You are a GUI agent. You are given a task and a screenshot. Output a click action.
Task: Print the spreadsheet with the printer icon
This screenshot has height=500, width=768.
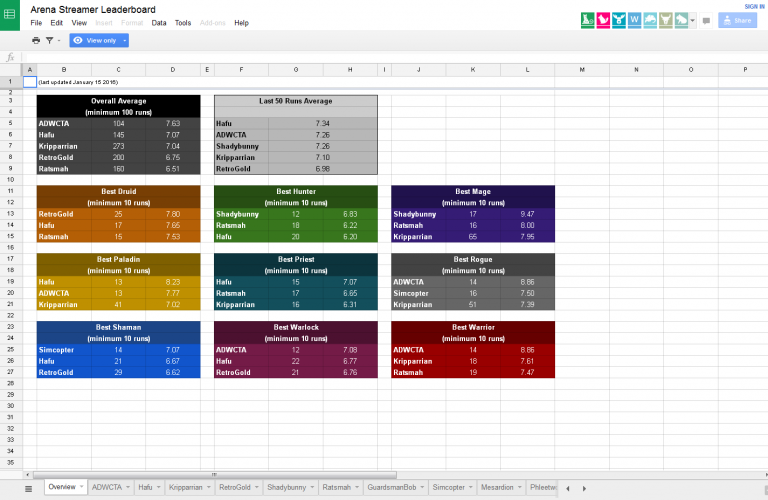click(36, 40)
